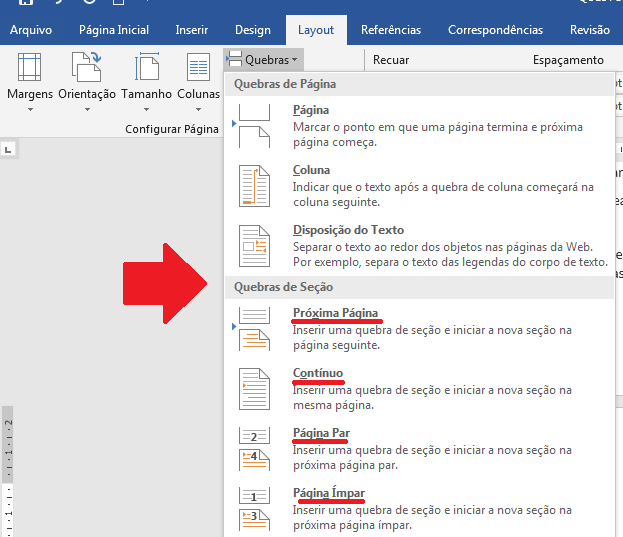Click the Contínuo section break icon

pos(254,388)
